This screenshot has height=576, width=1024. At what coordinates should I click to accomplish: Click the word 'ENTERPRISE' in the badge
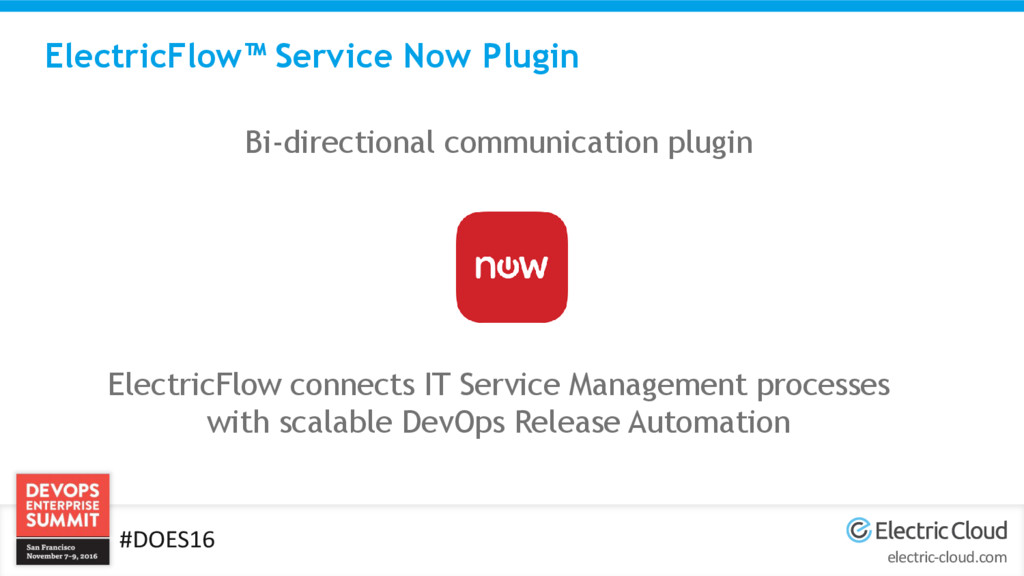pyautogui.click(x=63, y=505)
